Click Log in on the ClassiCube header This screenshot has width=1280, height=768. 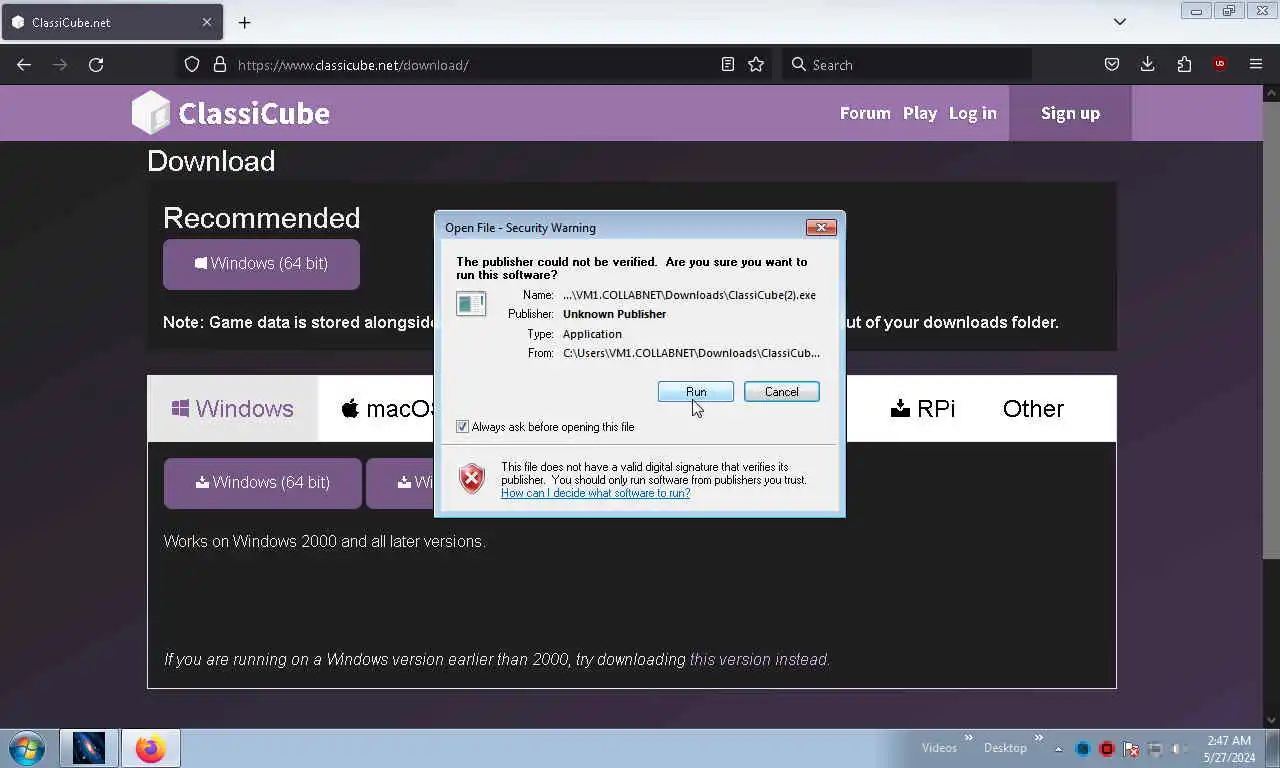click(973, 113)
